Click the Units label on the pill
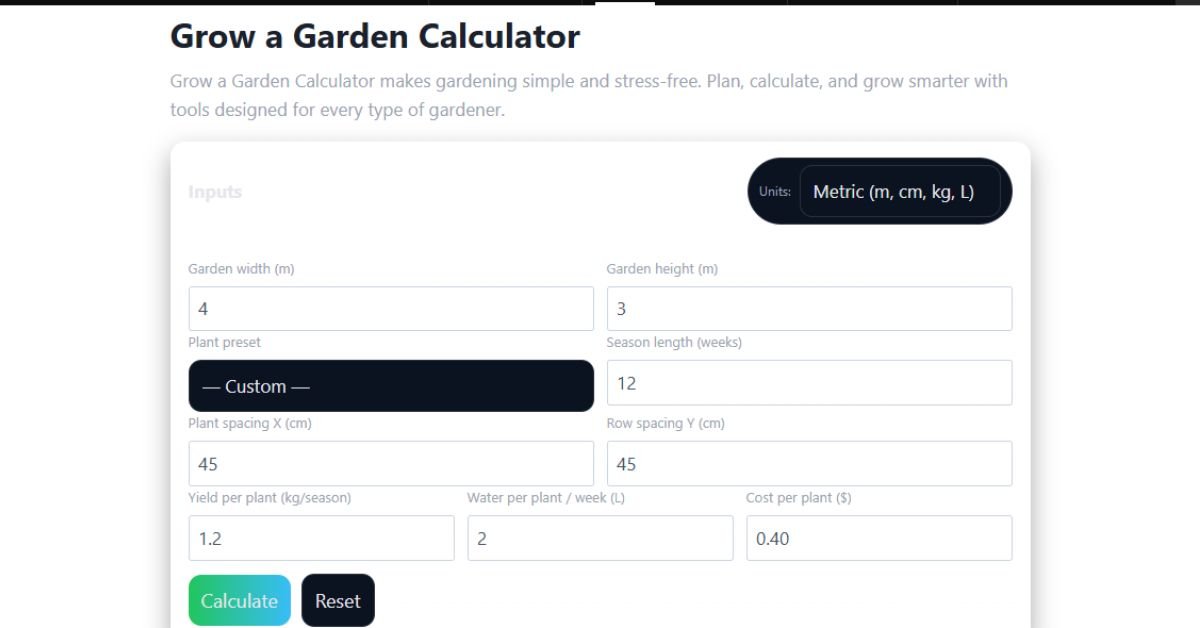This screenshot has height=628, width=1200. 773,191
